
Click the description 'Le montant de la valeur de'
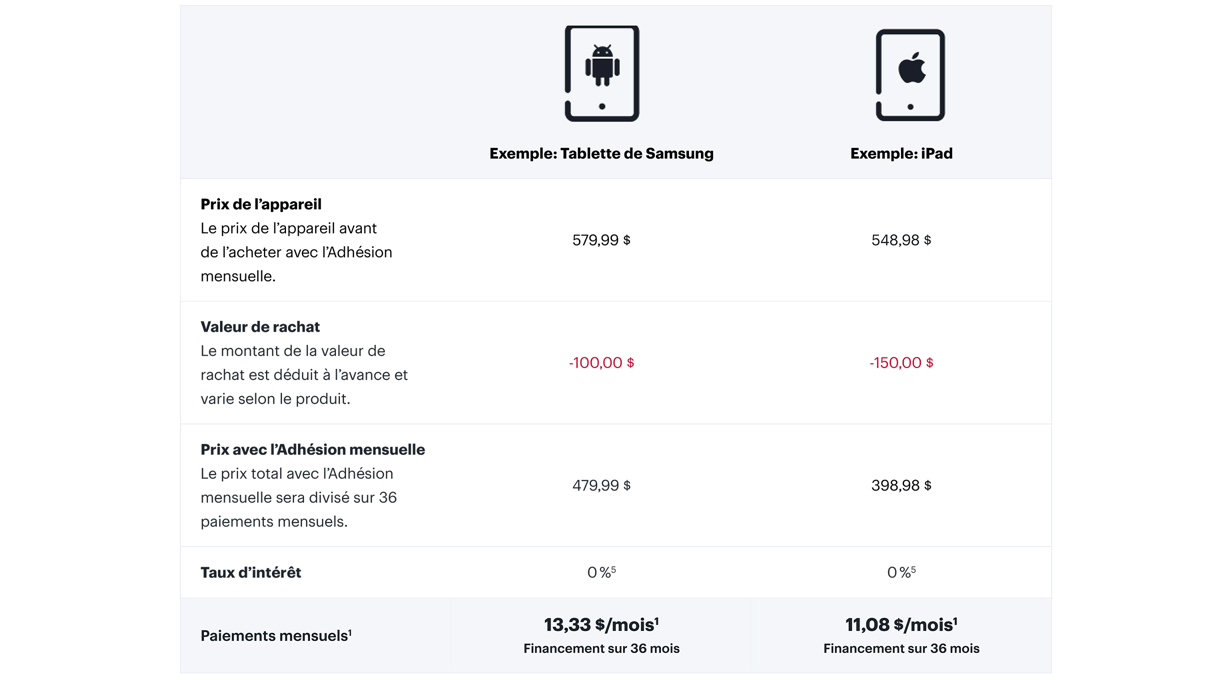point(293,351)
